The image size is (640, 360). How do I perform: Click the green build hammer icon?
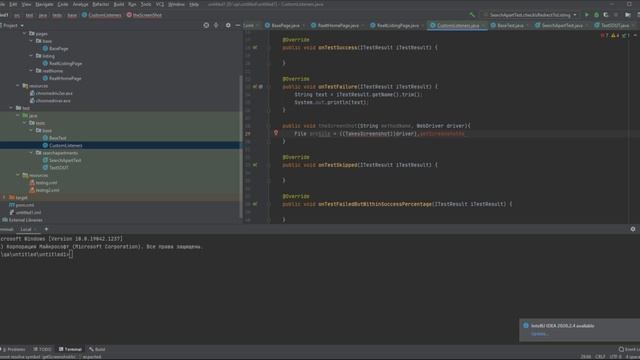point(472,15)
